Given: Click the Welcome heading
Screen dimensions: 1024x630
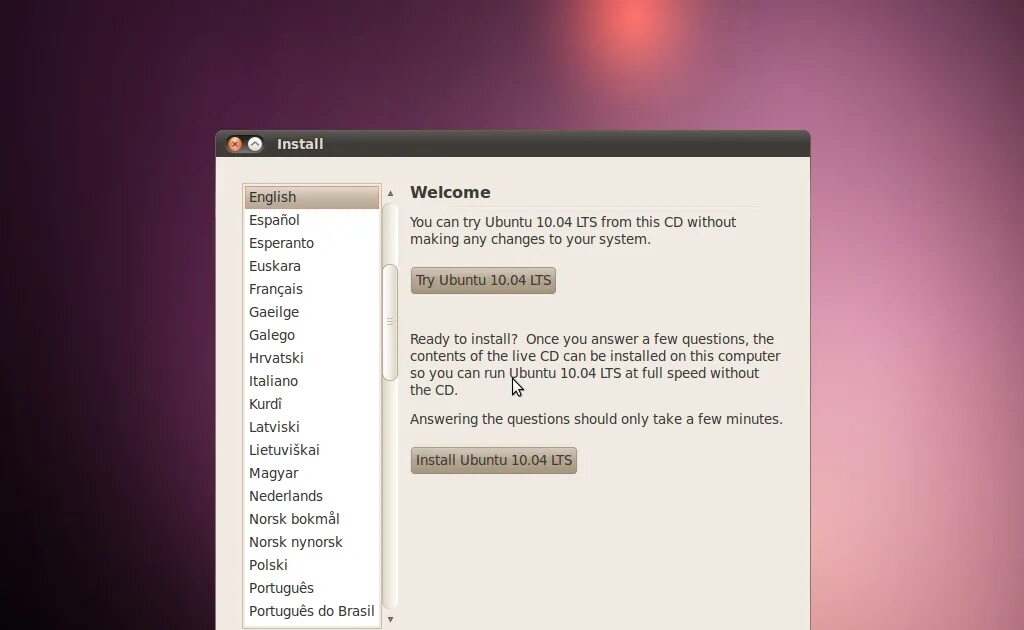Looking at the screenshot, I should [x=450, y=193].
